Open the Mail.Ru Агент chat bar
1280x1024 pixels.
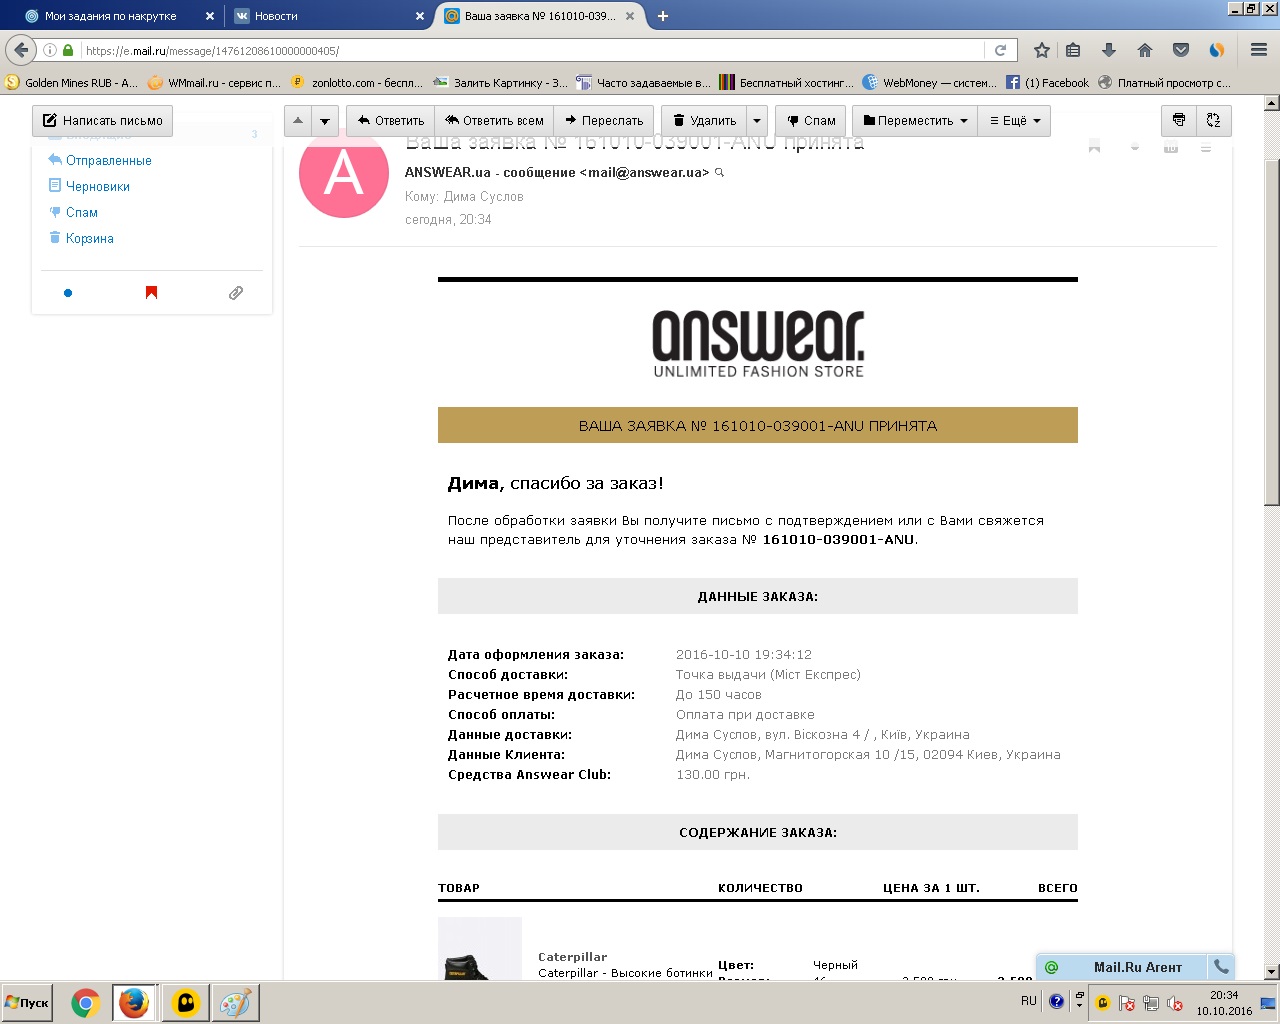pos(1123,967)
